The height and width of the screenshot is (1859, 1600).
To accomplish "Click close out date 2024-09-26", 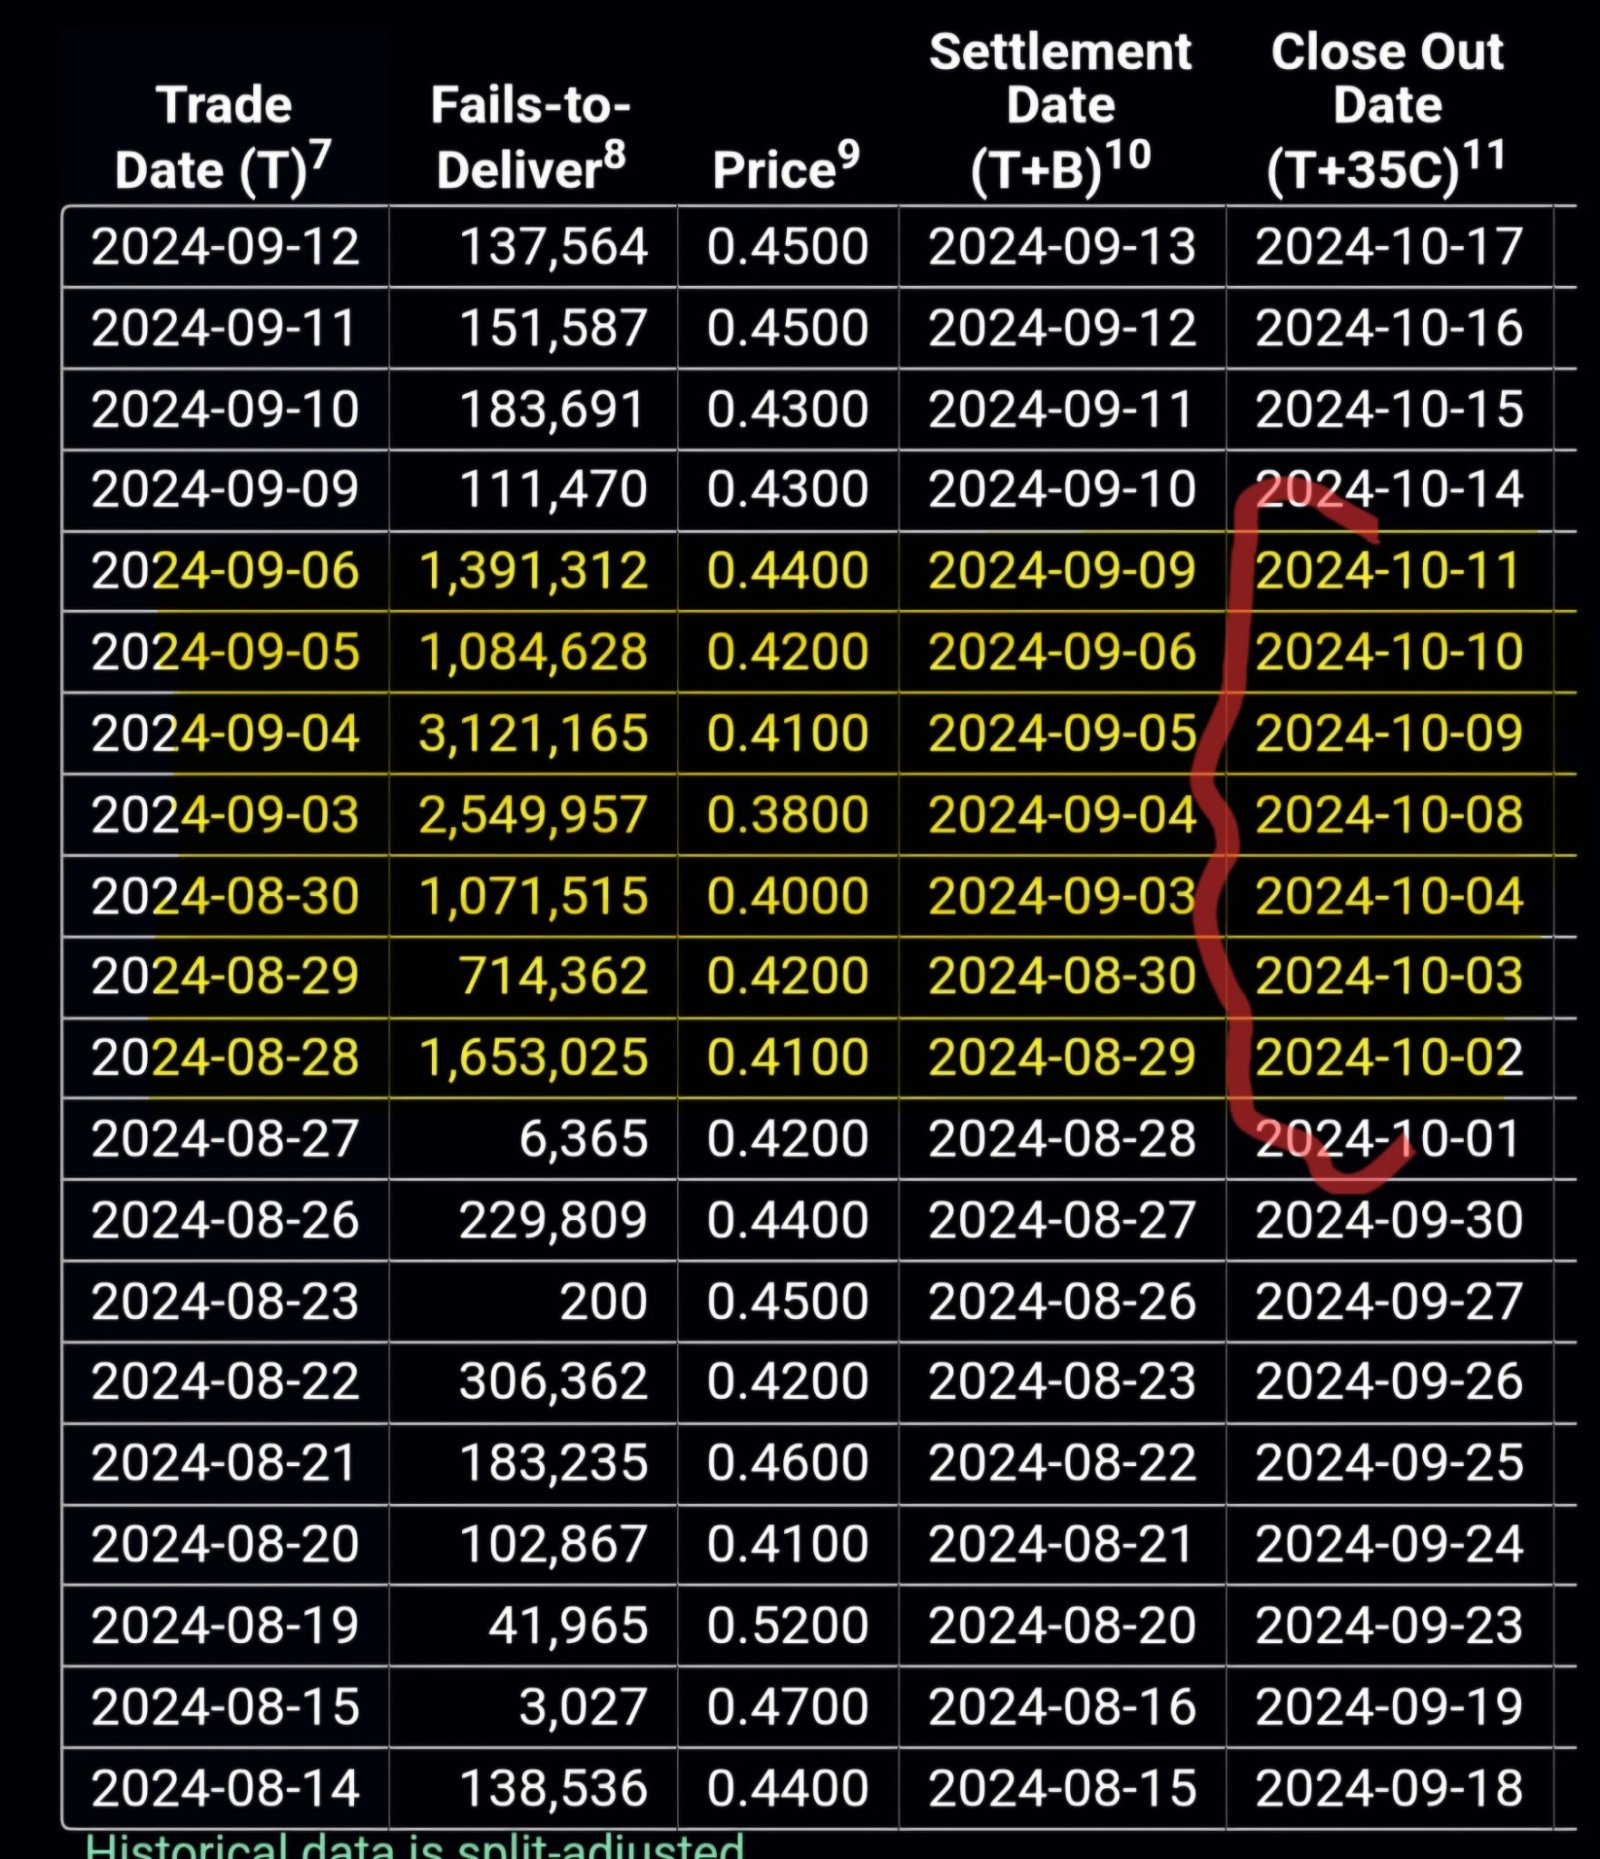I will tap(1389, 1382).
